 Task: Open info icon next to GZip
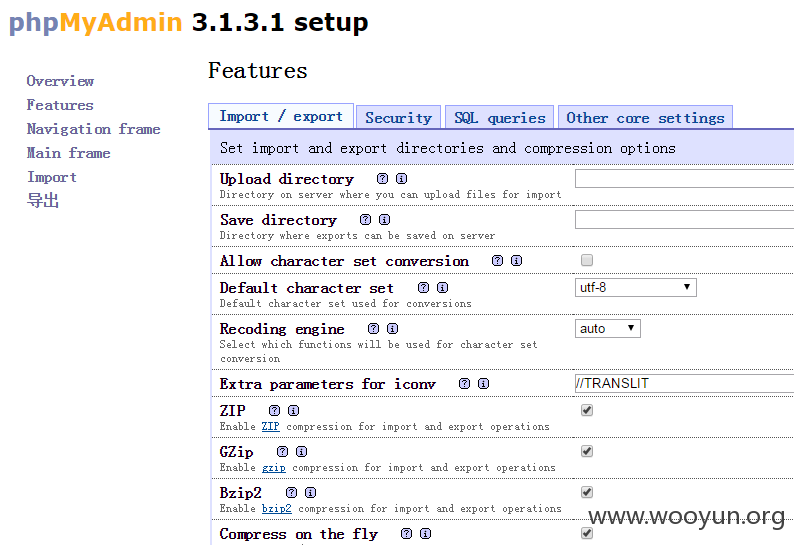click(x=302, y=452)
